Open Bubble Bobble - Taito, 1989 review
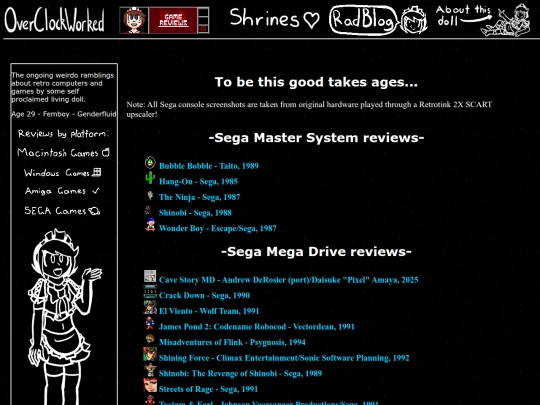This screenshot has width=540, height=405. [209, 166]
